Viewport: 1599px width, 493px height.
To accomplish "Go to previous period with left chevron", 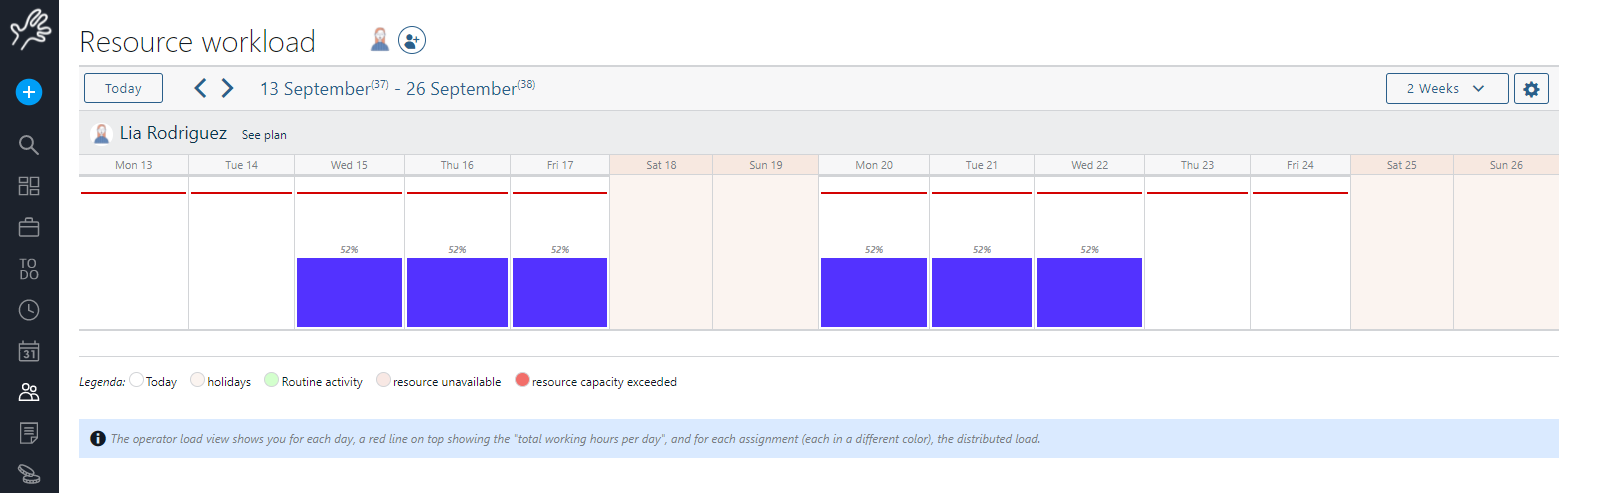I will pos(201,88).
